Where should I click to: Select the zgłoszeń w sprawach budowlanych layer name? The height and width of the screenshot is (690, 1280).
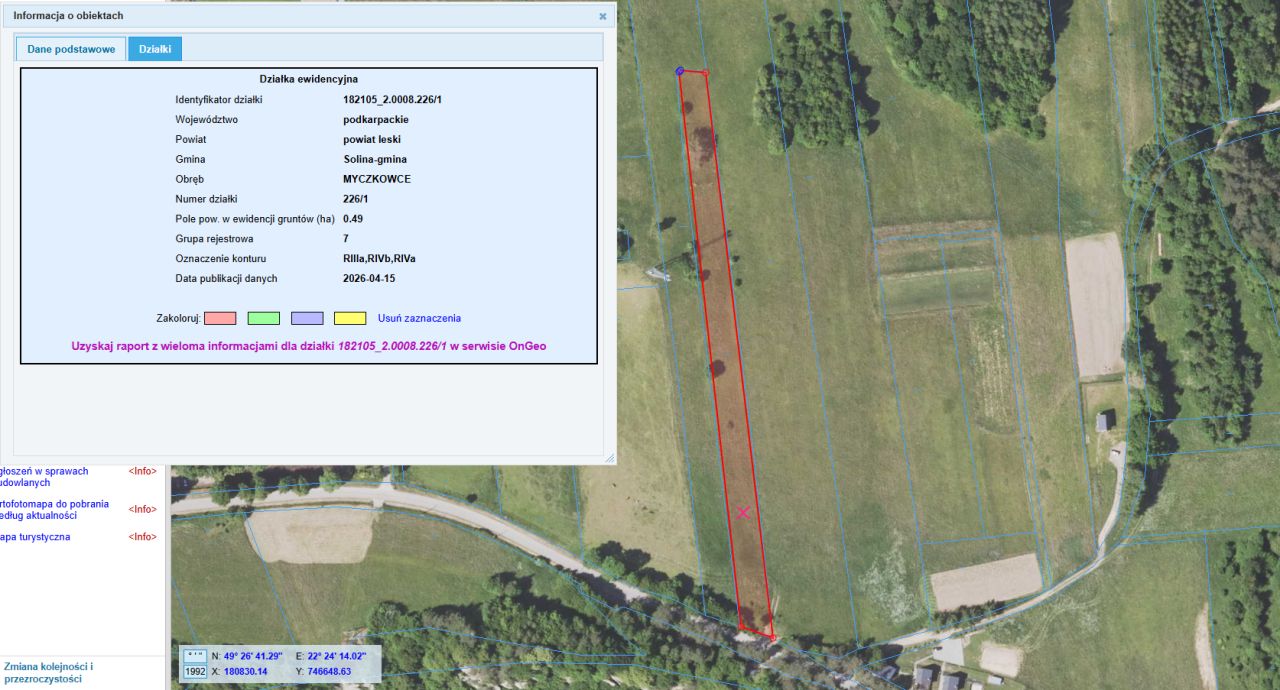44,477
